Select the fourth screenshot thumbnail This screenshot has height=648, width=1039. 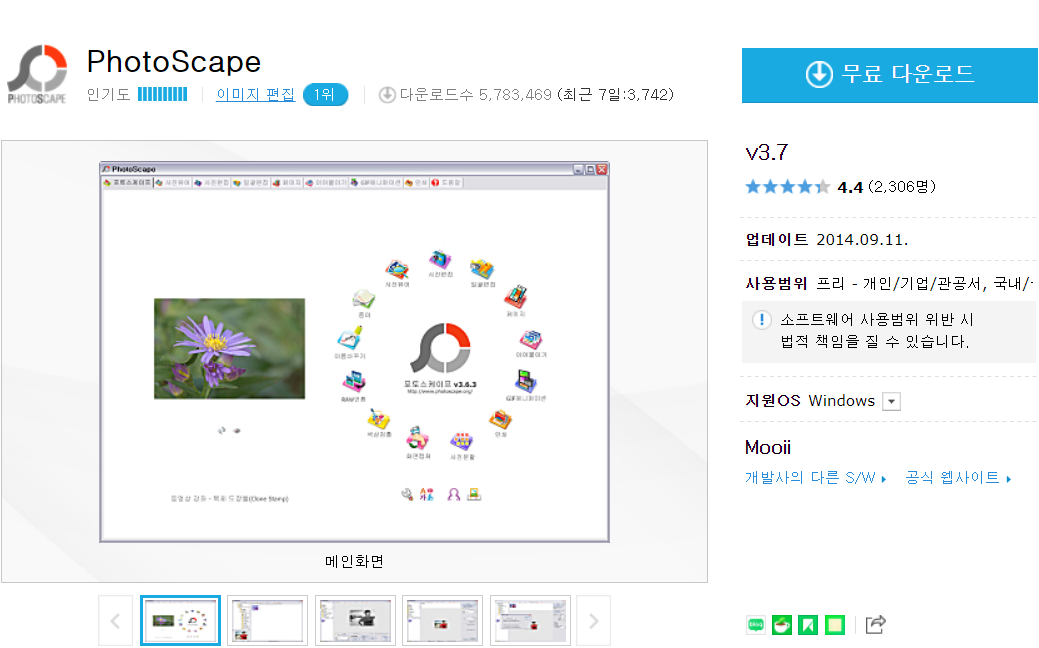[x=443, y=620]
